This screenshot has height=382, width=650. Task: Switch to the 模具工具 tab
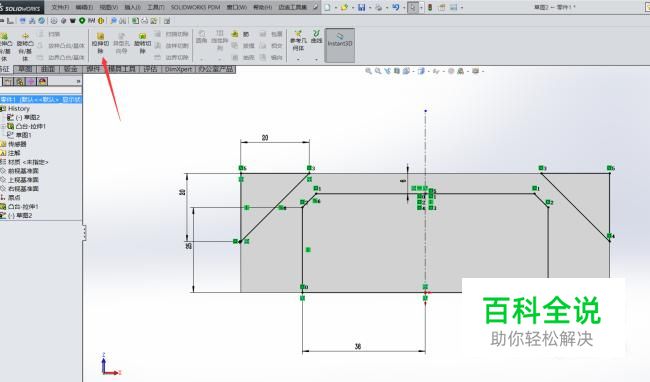(x=122, y=69)
